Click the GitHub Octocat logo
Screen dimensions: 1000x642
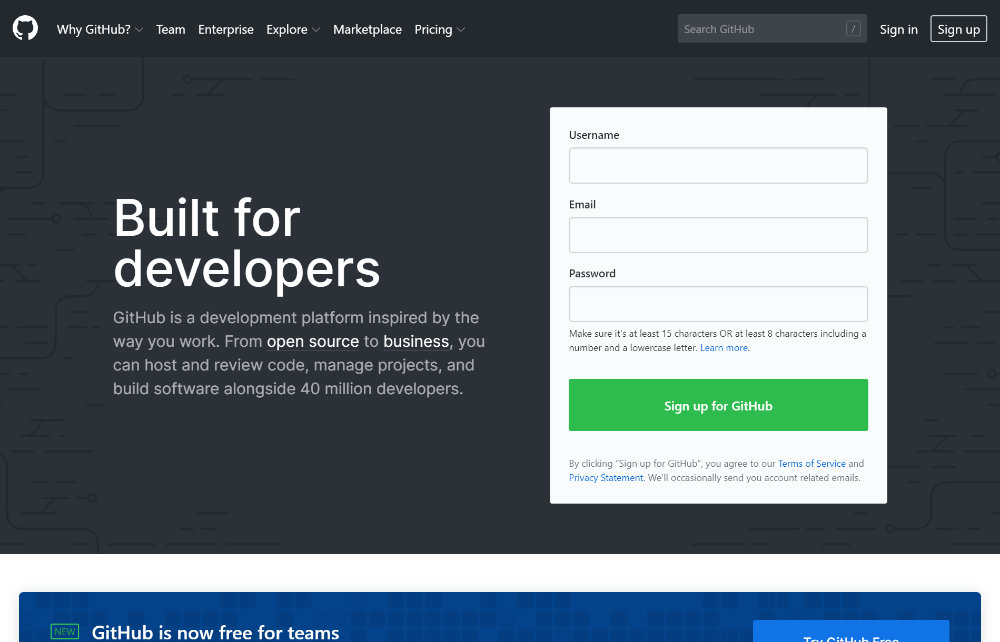(26, 29)
